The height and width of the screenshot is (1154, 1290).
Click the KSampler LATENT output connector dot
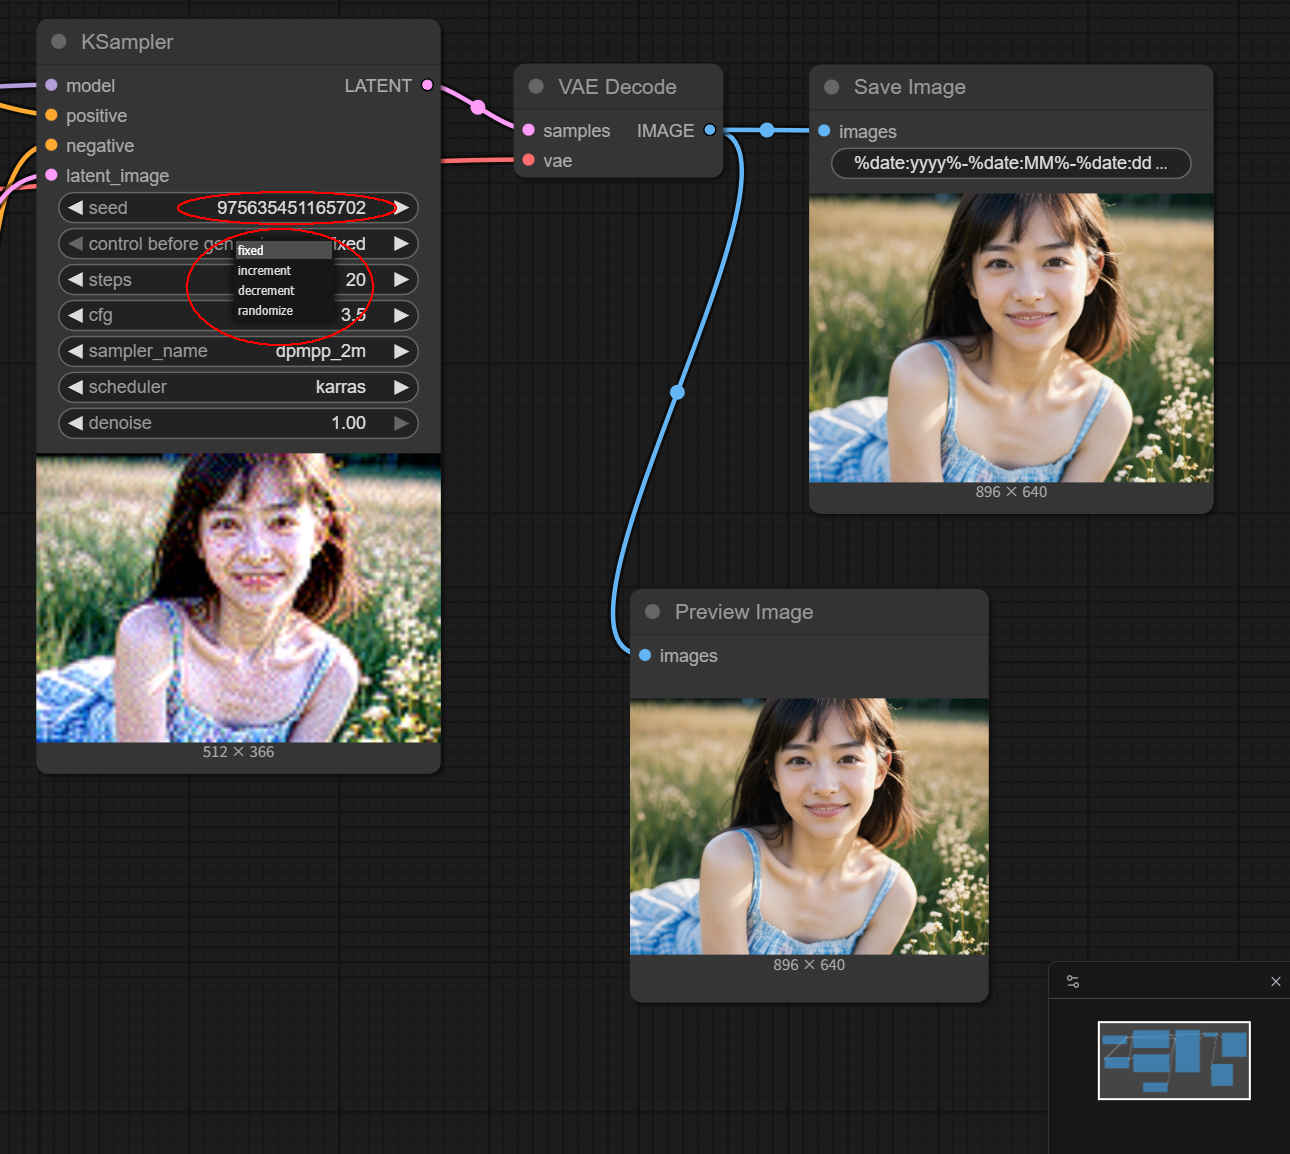point(427,85)
